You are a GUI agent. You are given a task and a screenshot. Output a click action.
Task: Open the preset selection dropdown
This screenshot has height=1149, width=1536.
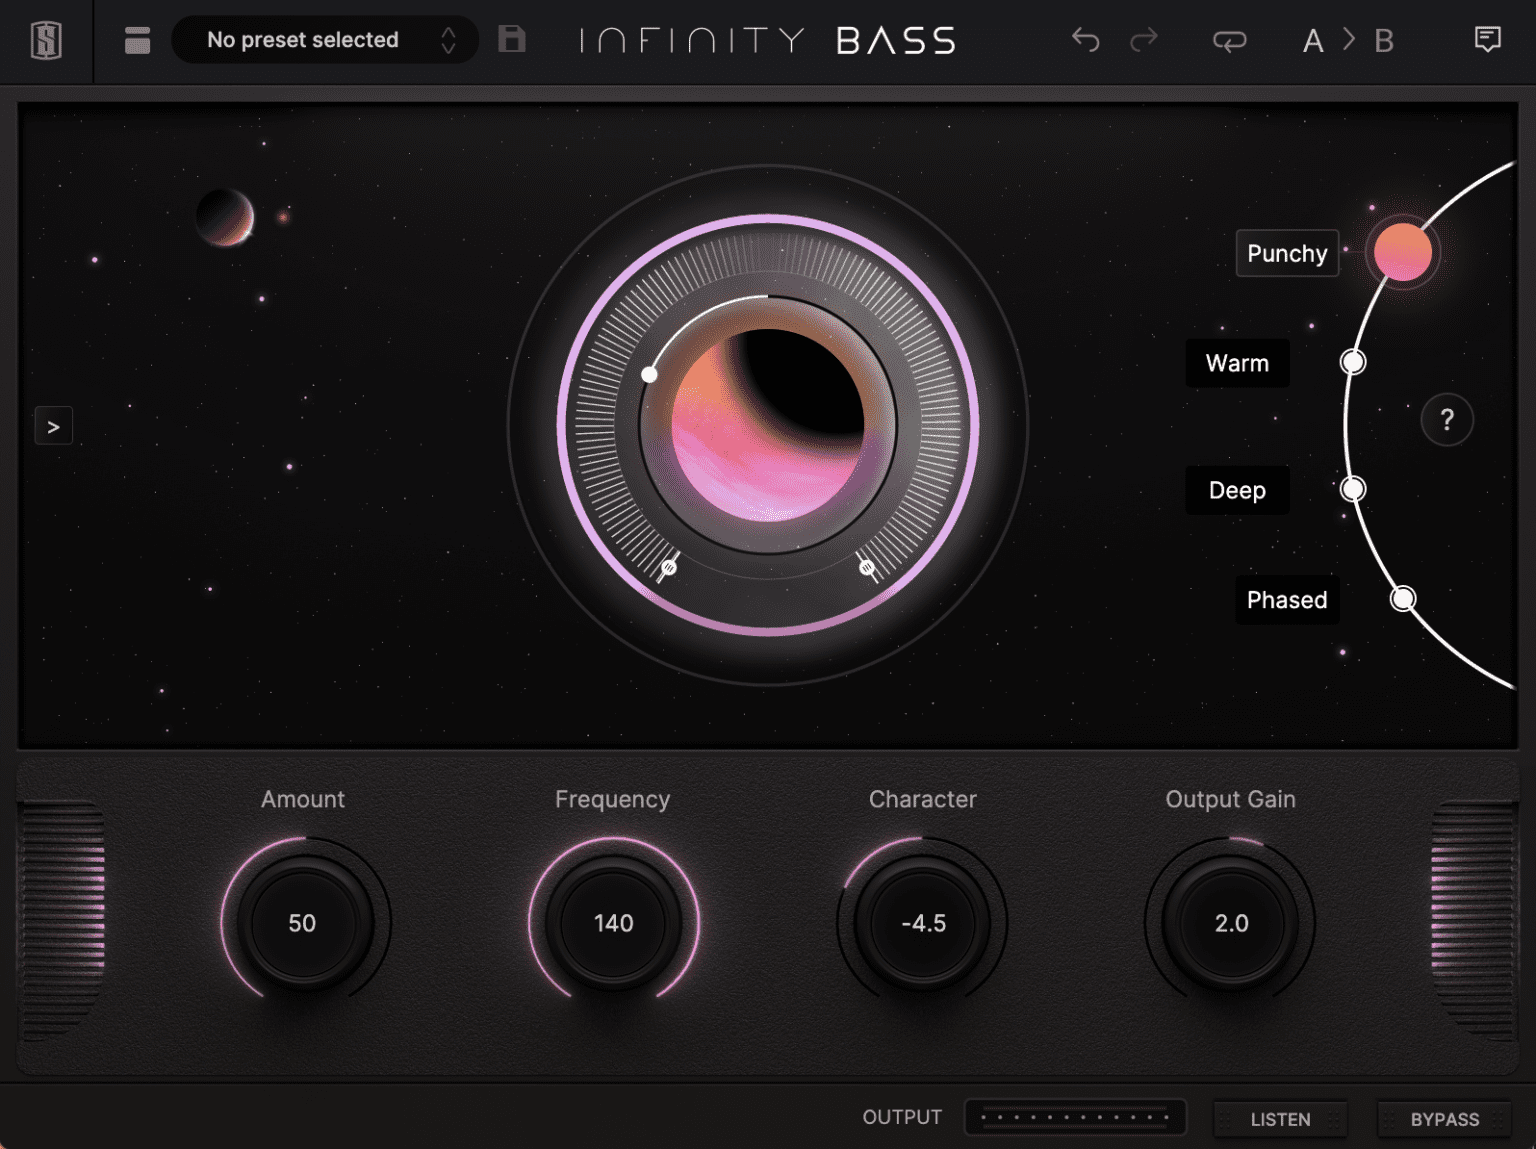coord(325,39)
